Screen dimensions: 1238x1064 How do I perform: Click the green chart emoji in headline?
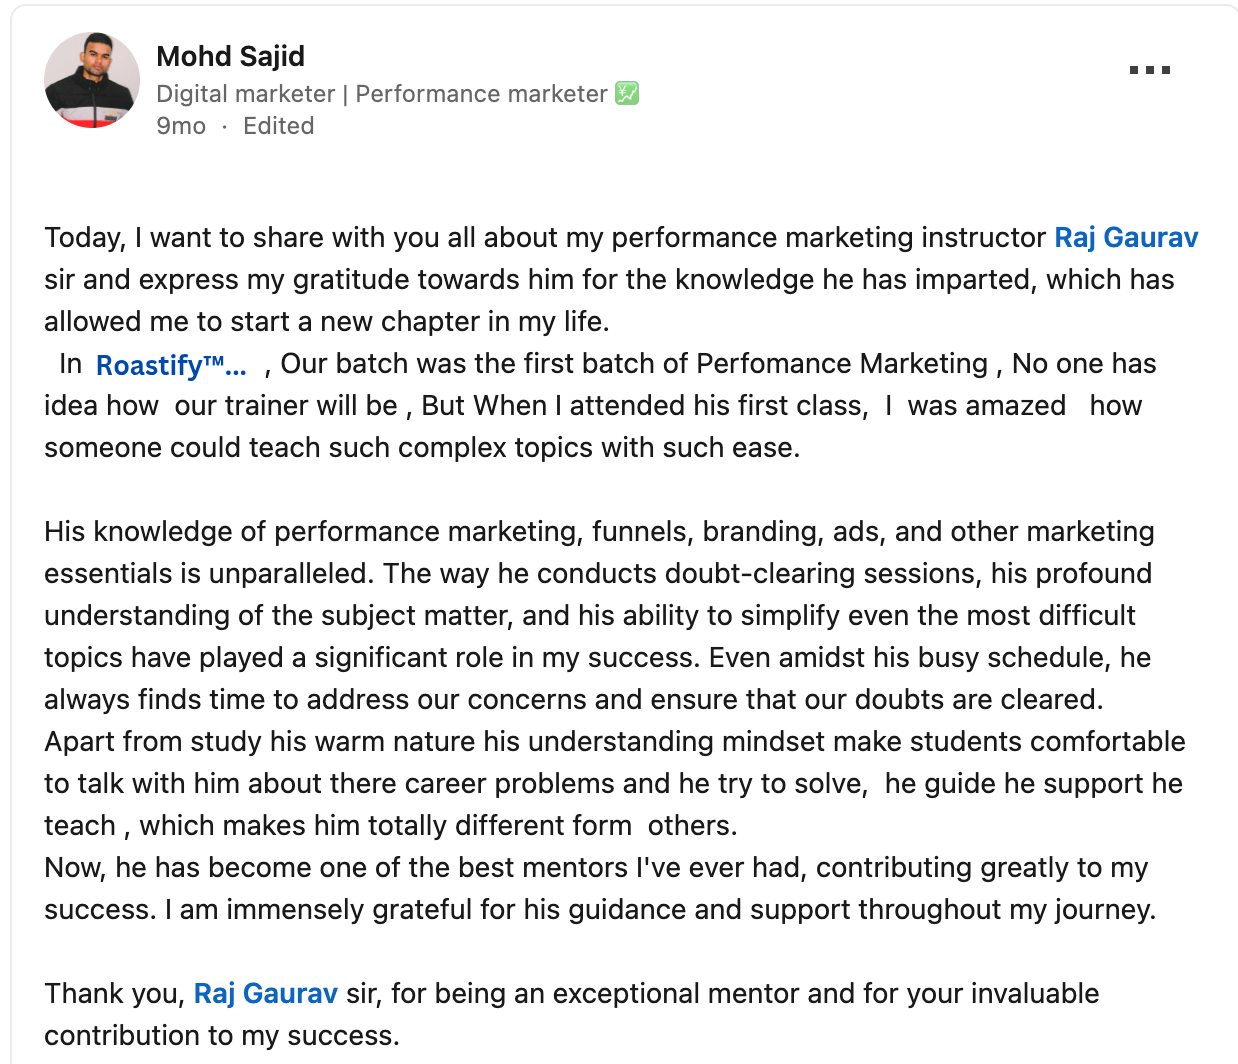627,94
